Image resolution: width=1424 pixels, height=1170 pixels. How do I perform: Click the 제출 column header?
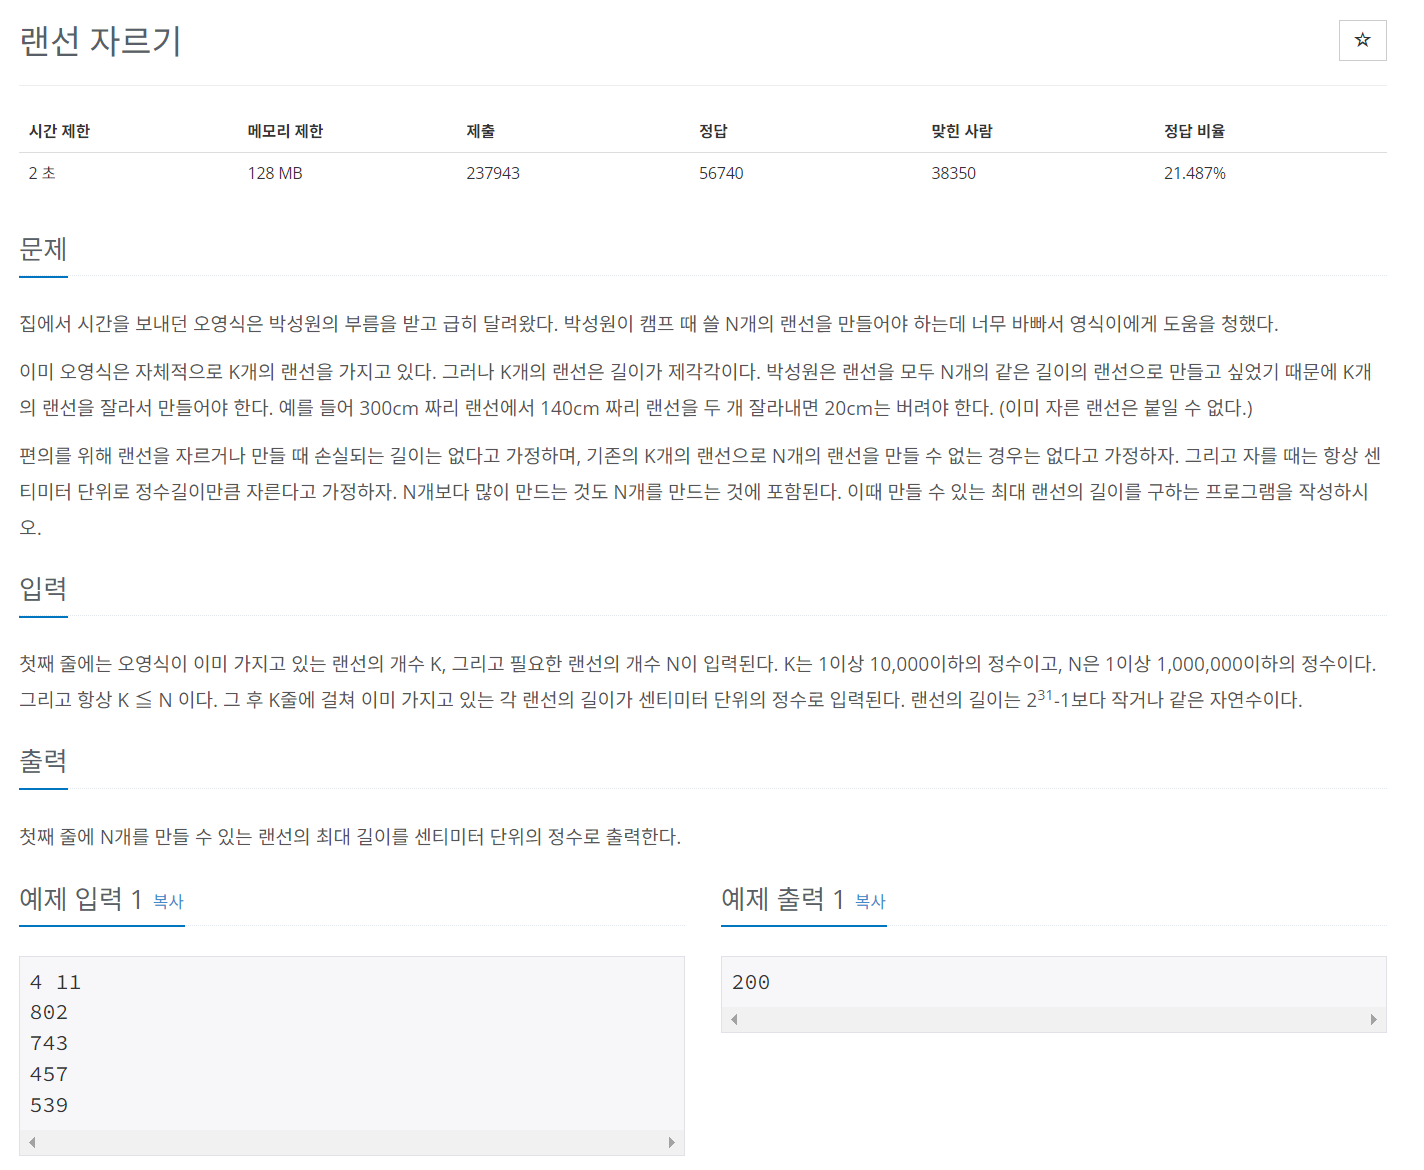(x=481, y=131)
